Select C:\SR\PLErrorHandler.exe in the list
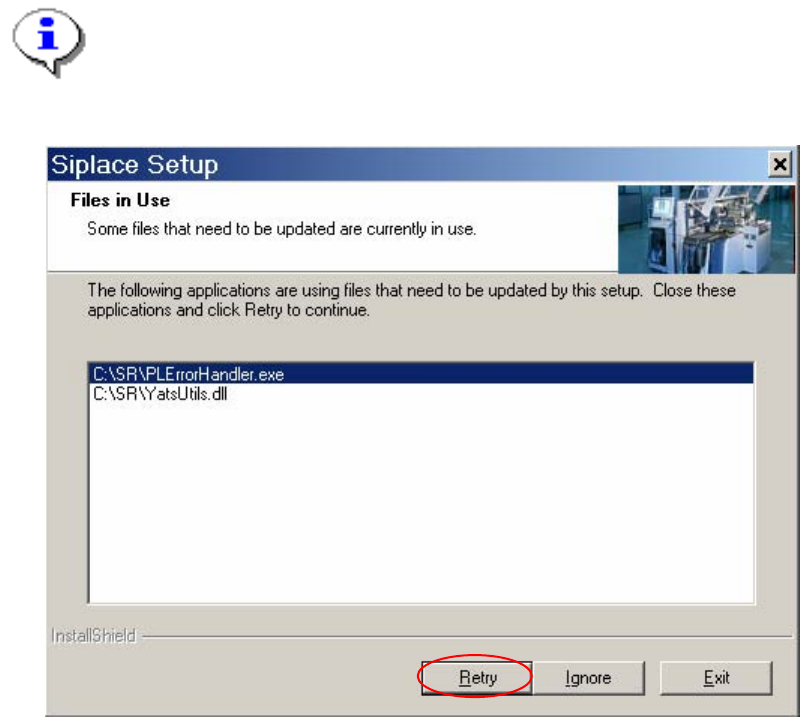 420,374
